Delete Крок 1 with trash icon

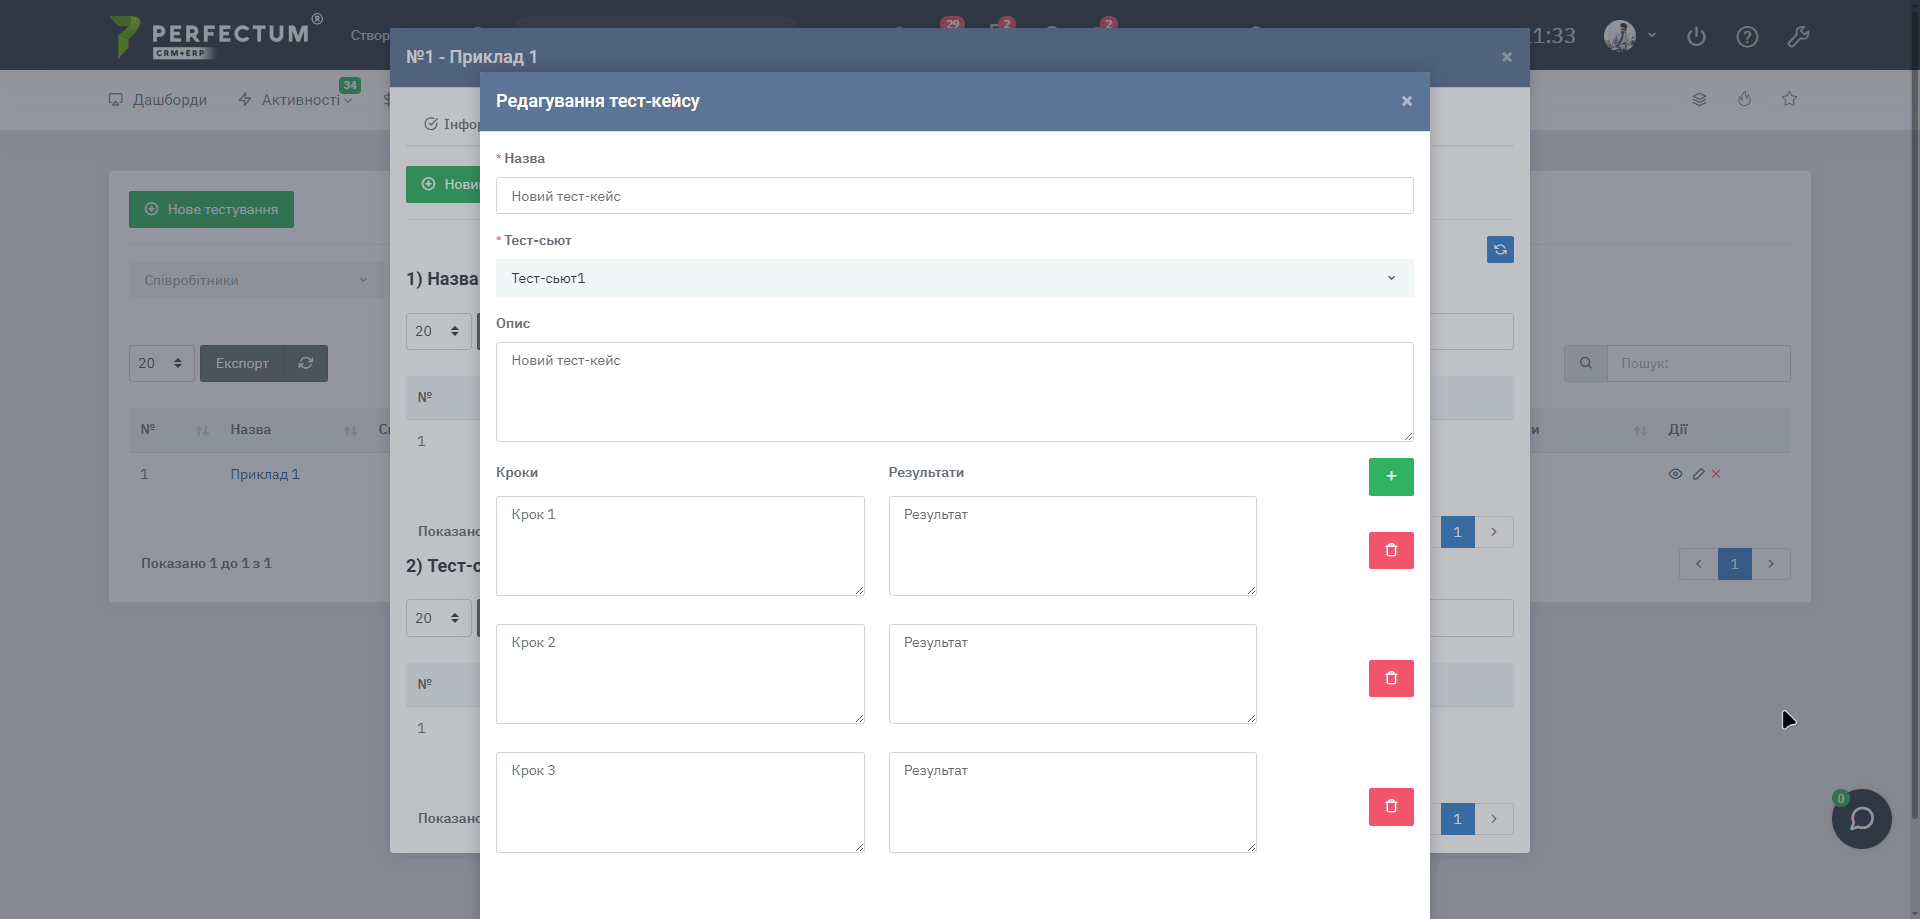1390,550
